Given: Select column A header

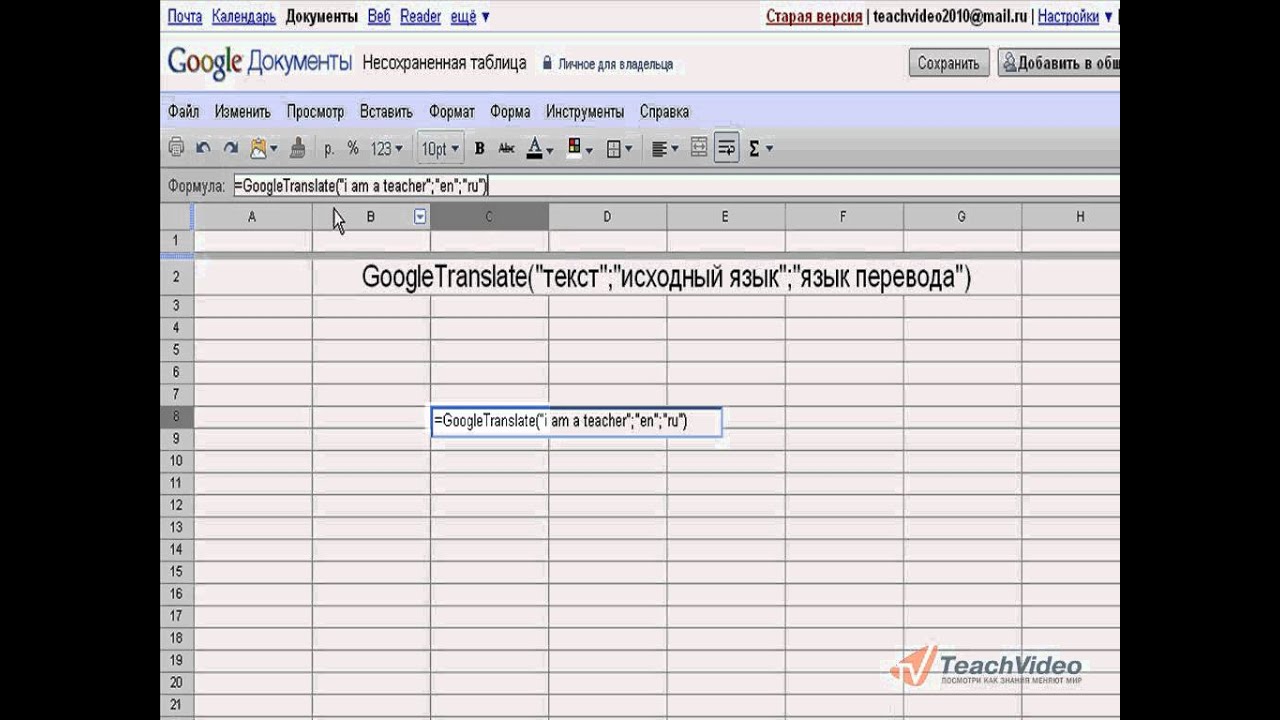Looking at the screenshot, I should coord(252,216).
